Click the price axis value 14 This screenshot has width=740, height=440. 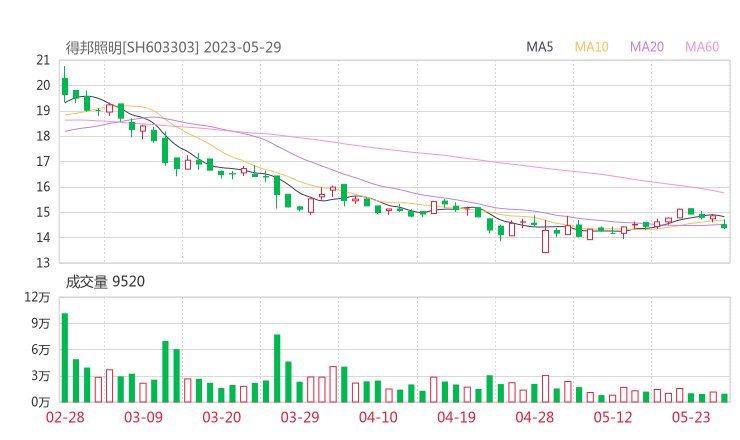coord(43,237)
